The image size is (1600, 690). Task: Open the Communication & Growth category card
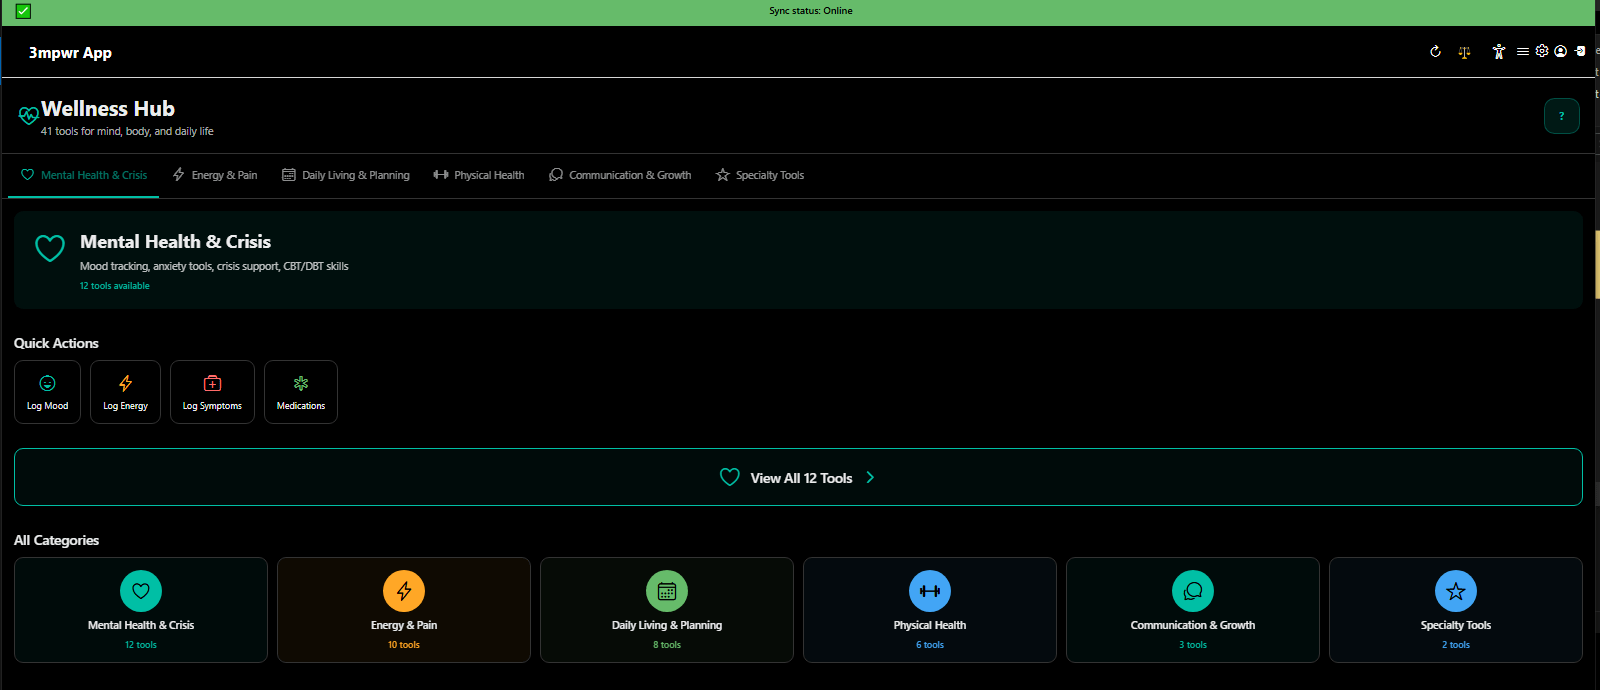pyautogui.click(x=1193, y=610)
